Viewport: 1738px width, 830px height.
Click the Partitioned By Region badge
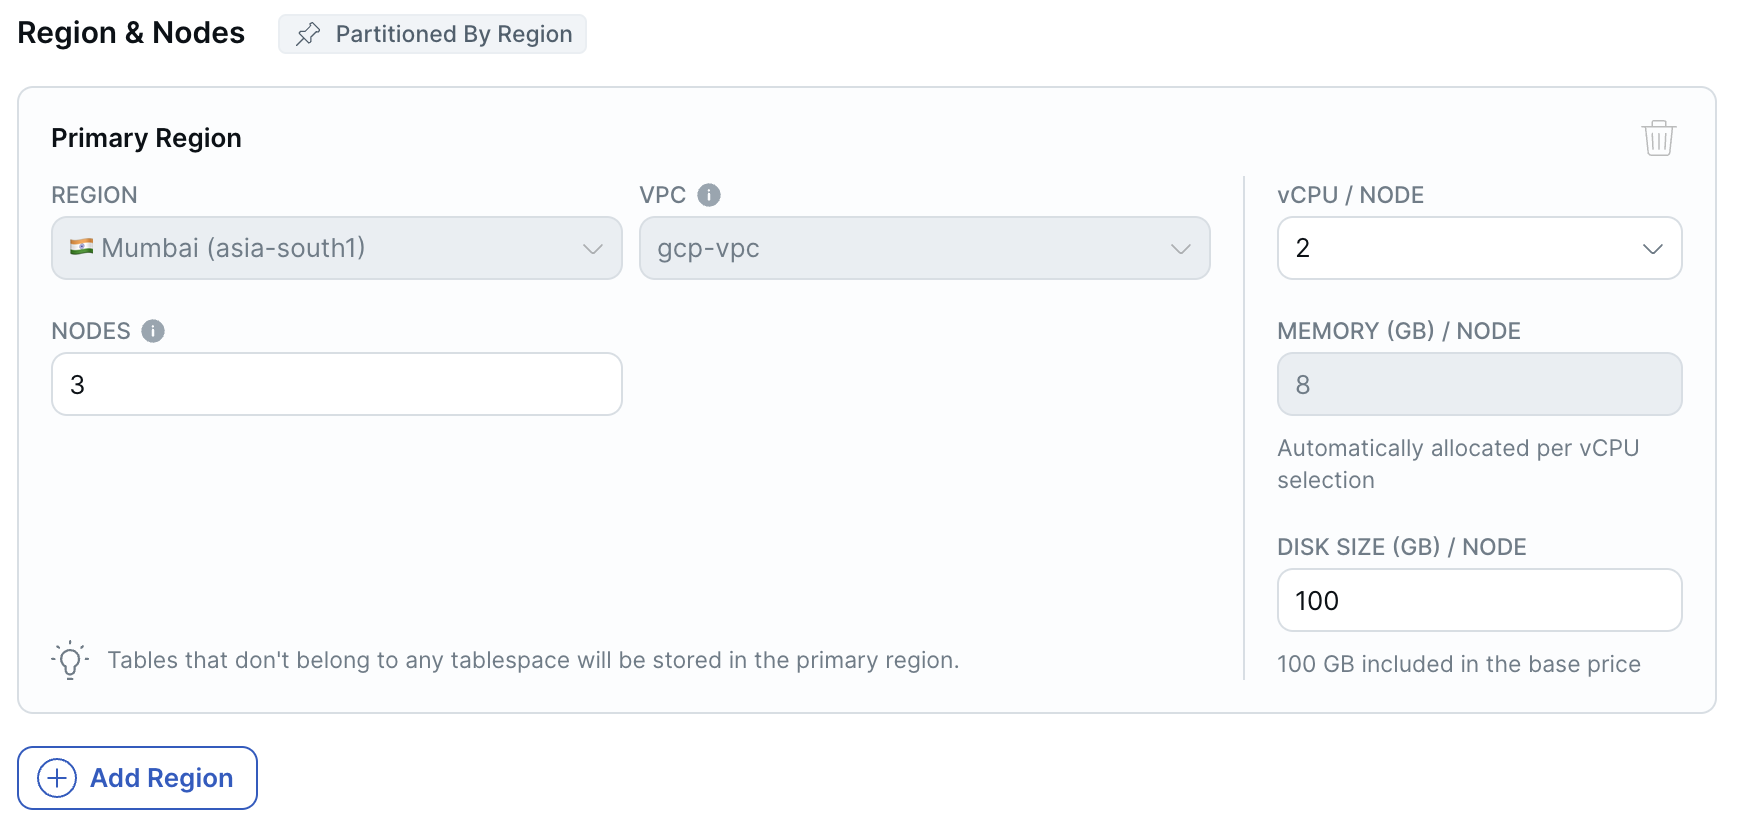tap(432, 34)
